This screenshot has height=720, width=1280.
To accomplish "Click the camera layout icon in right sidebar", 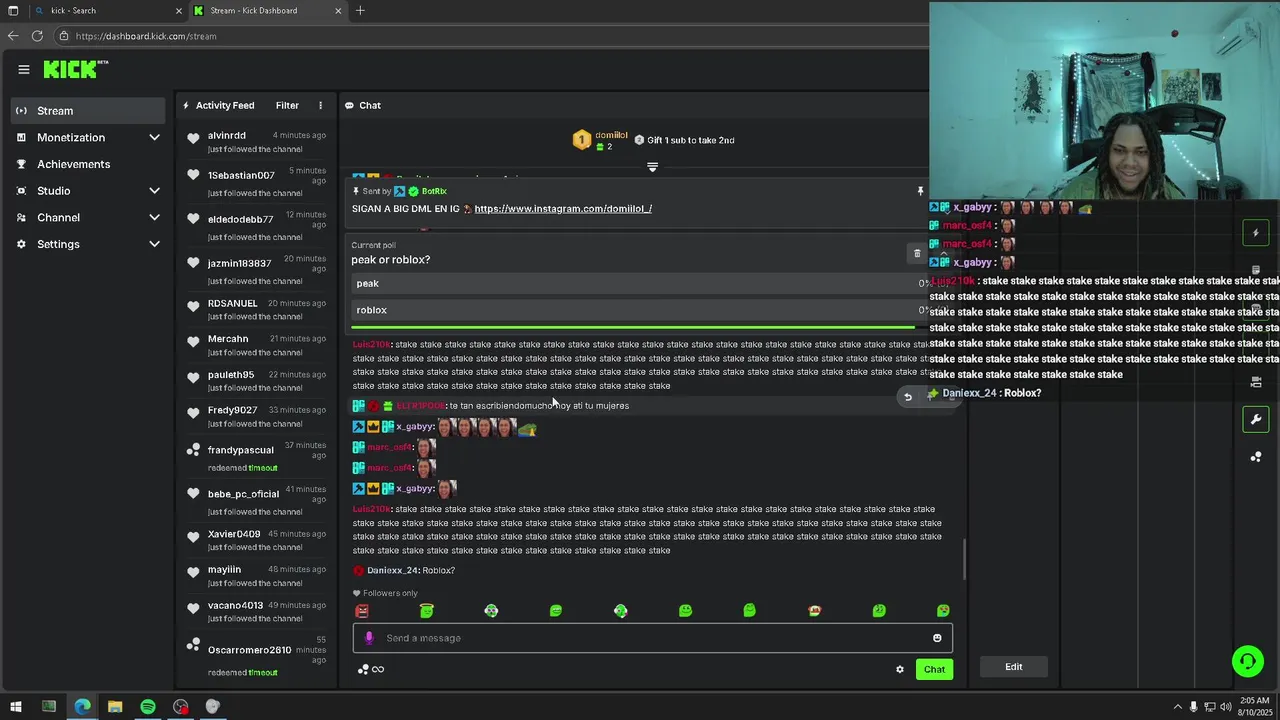I will coord(1256,382).
